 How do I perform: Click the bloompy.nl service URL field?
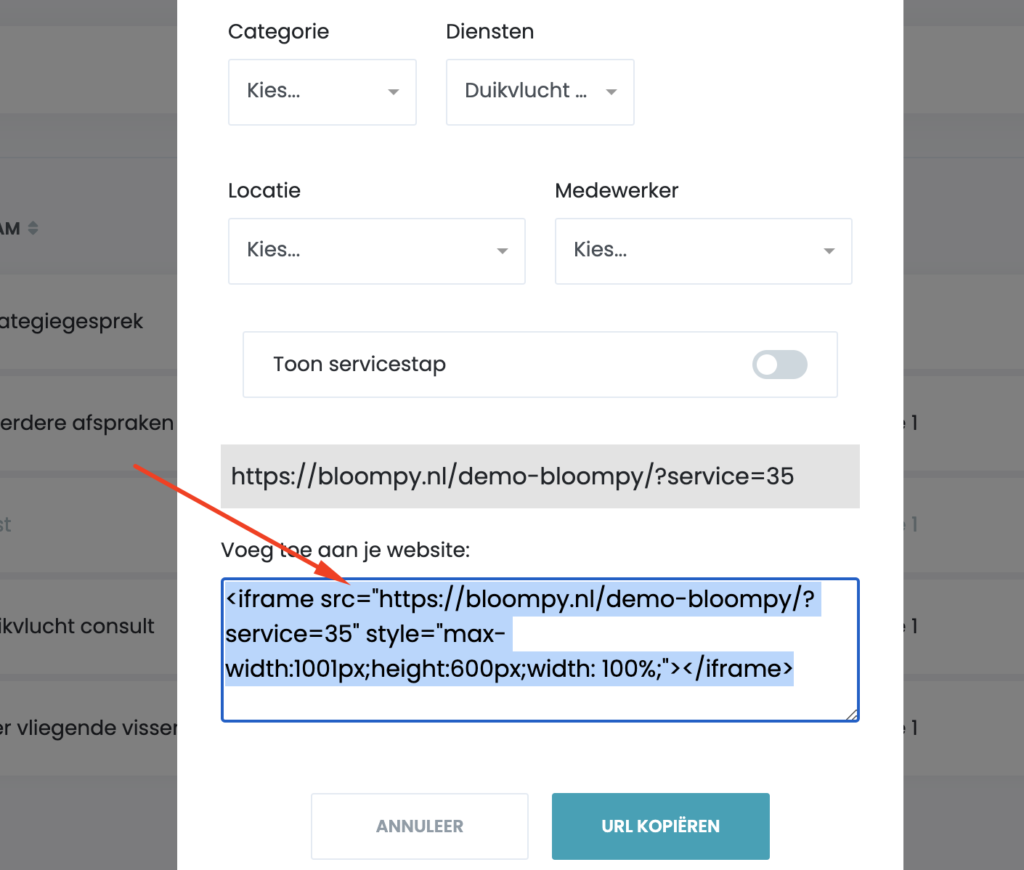point(540,476)
